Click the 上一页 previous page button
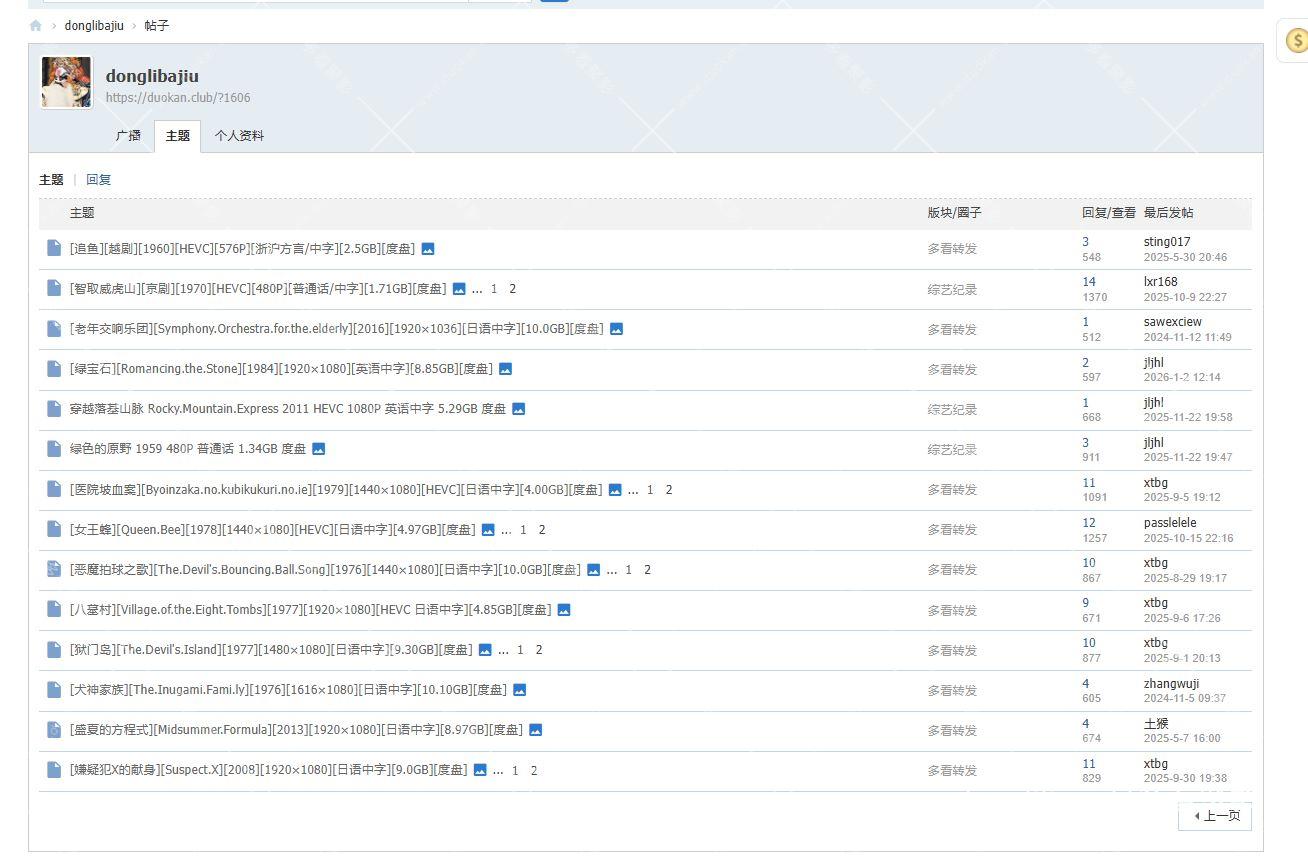Viewport: 1308px width, 867px height. pos(1216,816)
